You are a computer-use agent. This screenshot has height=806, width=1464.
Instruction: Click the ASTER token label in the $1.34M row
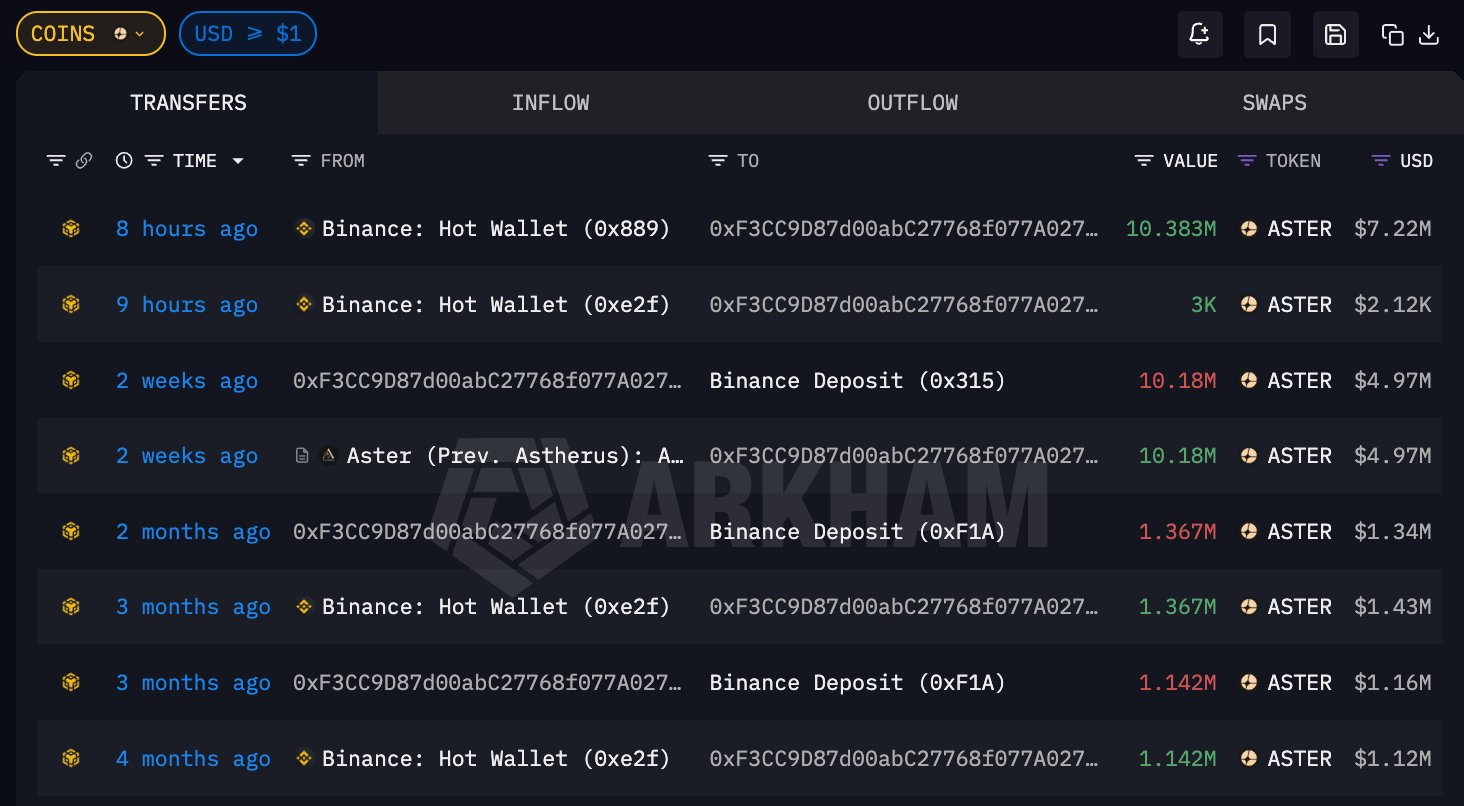(1299, 531)
